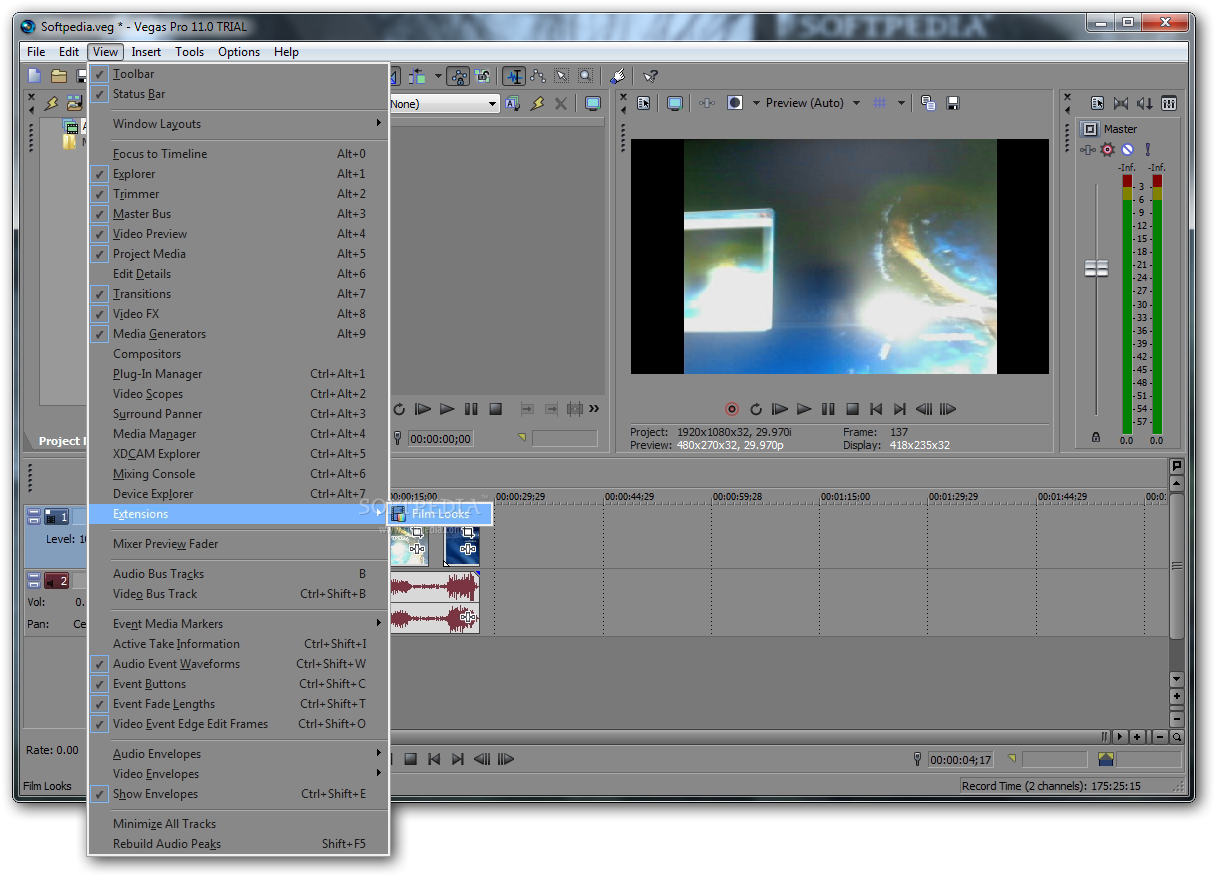This screenshot has height=877, width=1216.
Task: Copy snapshot to clipboard icon
Action: (x=928, y=103)
